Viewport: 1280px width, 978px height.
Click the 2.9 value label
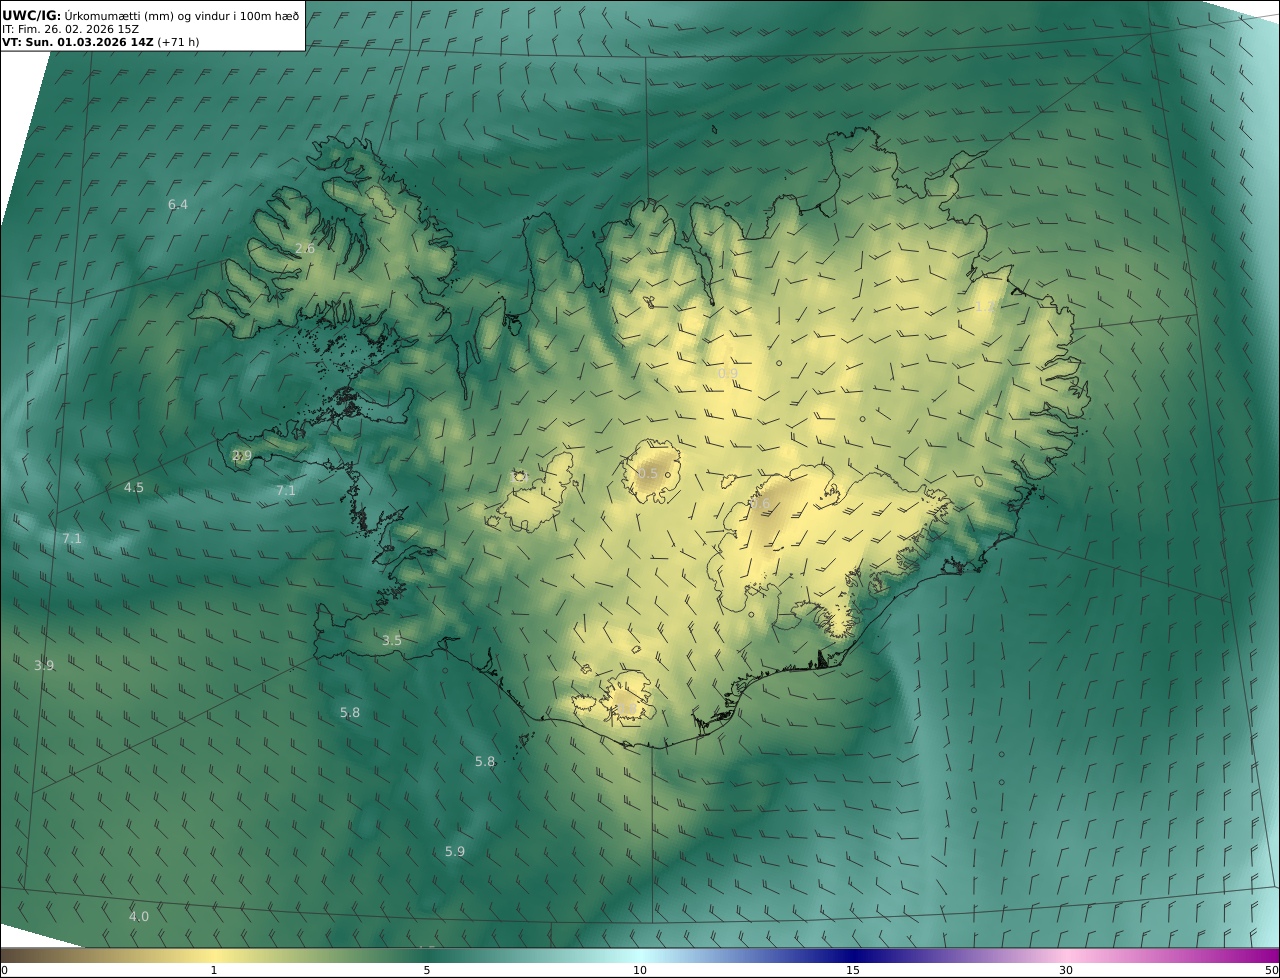(x=242, y=456)
